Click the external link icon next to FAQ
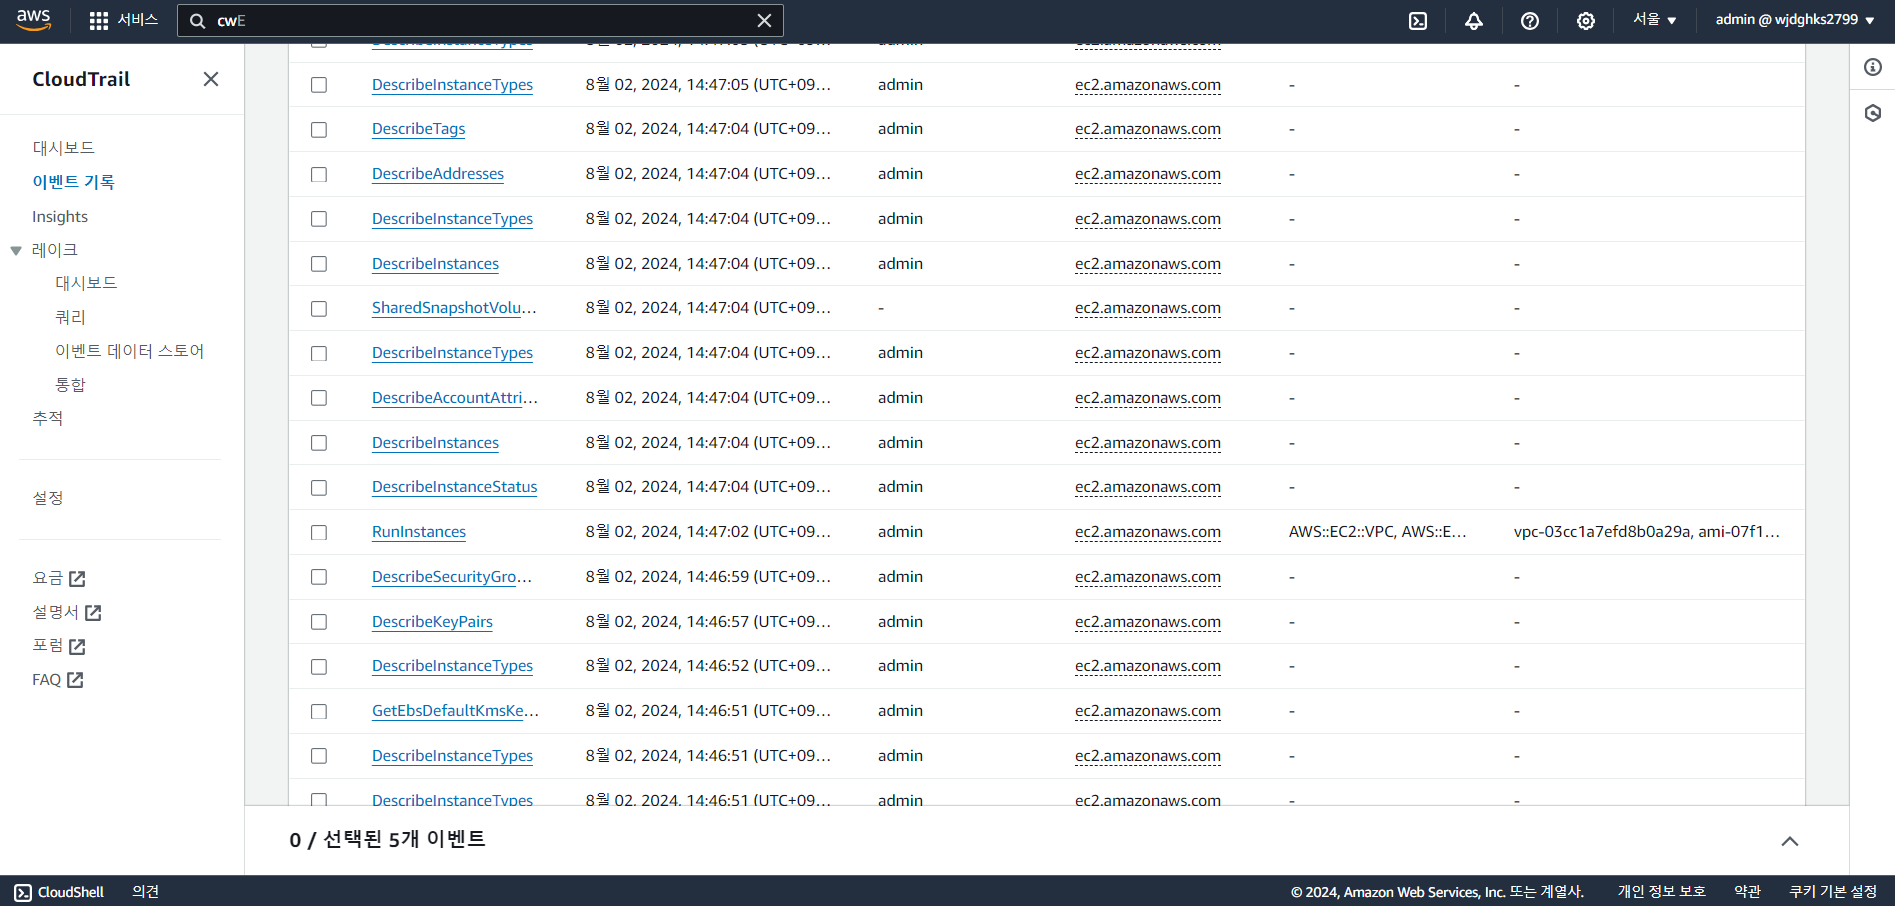The width and height of the screenshot is (1895, 906). [x=76, y=680]
